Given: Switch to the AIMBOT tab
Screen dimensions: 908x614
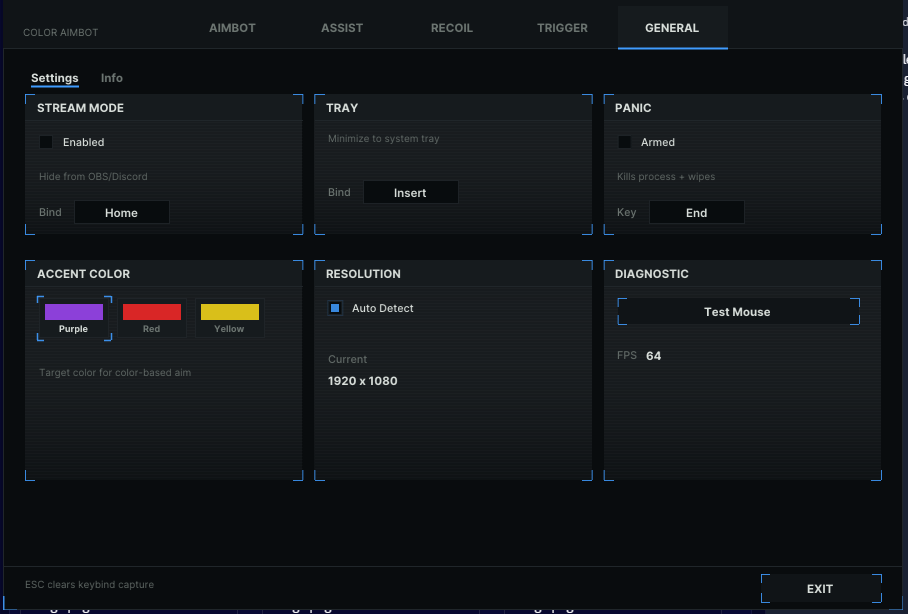Looking at the screenshot, I should click(232, 28).
